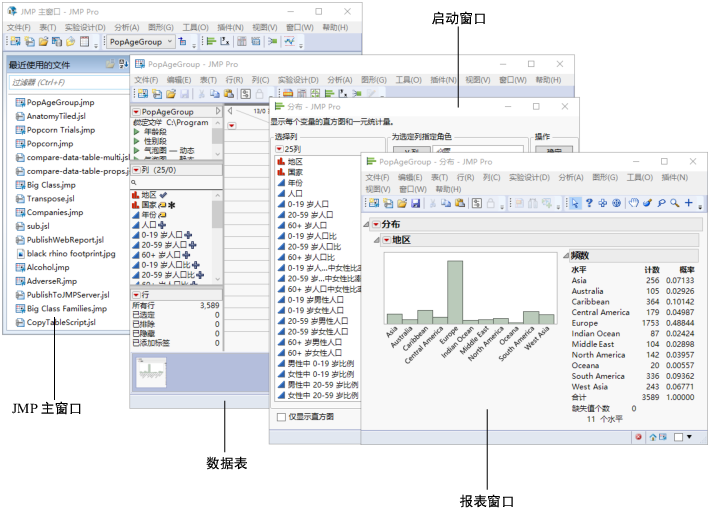Click the column search field in data table

pyautogui.click(x=177, y=183)
